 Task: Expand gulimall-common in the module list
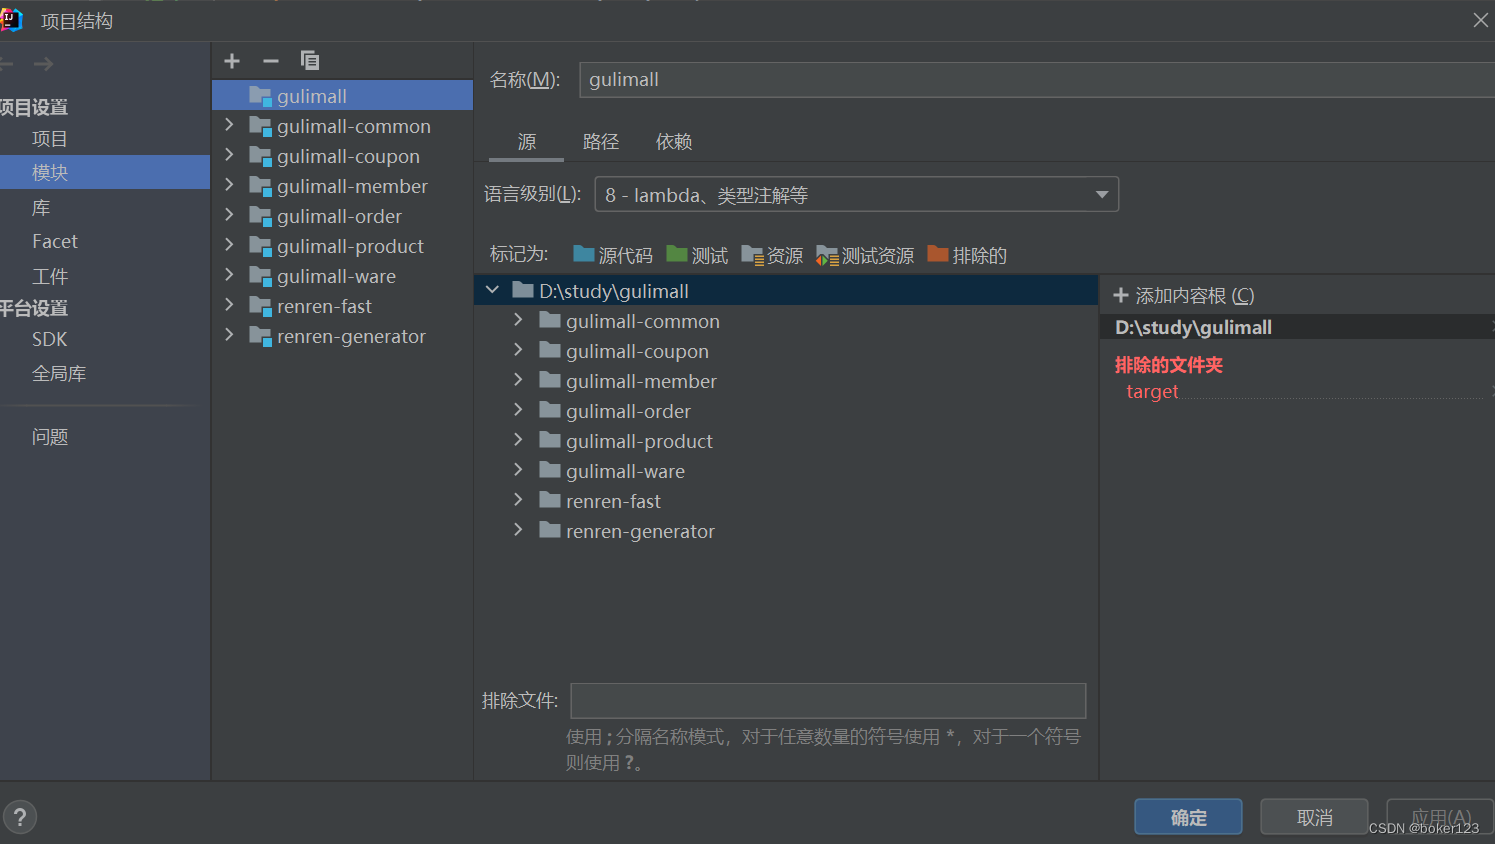[x=228, y=126]
